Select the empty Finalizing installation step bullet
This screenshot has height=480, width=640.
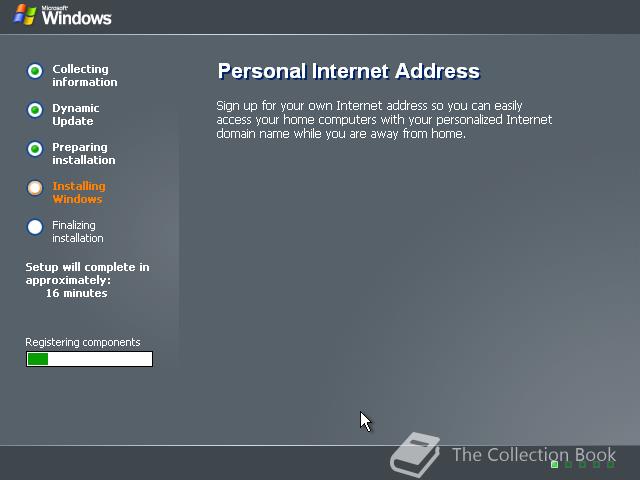click(x=35, y=227)
